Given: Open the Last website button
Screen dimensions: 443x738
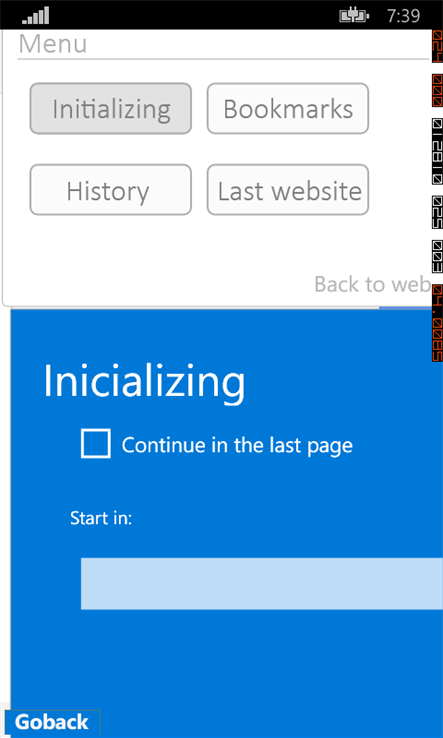Looking at the screenshot, I should tap(288, 190).
